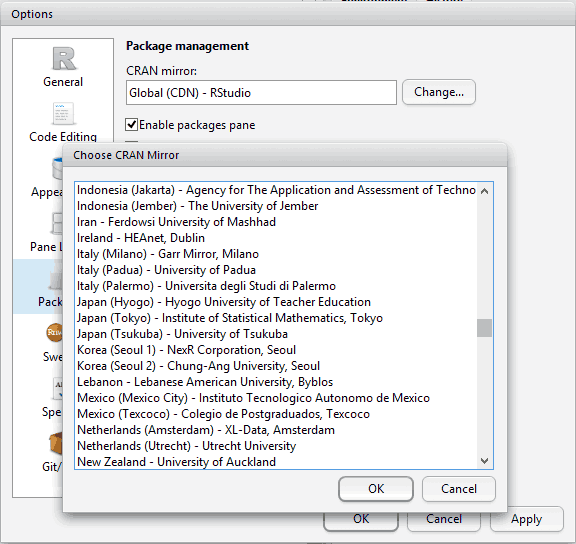Click Cancel button in Options window
The height and width of the screenshot is (544, 576).
coord(444,519)
